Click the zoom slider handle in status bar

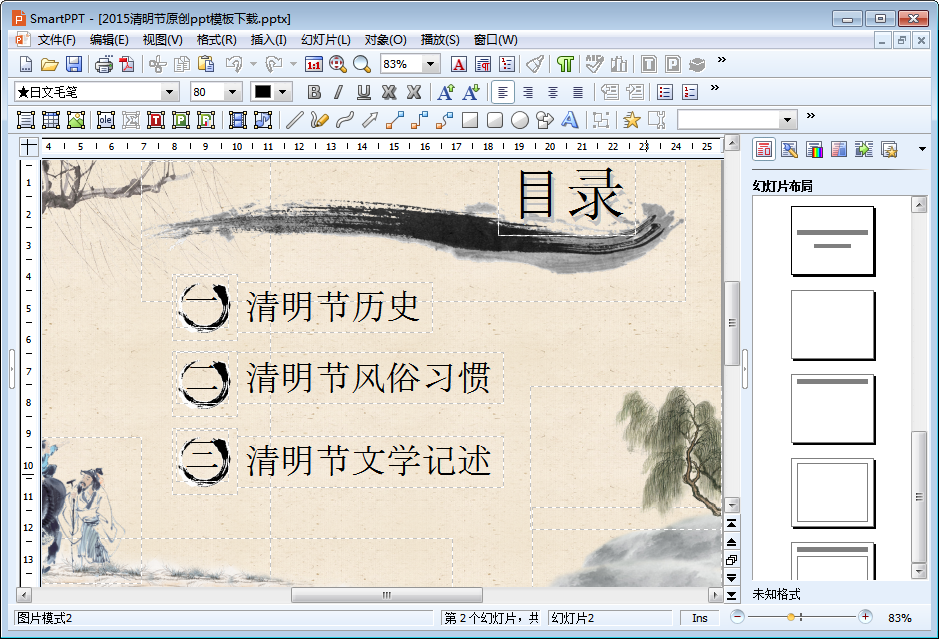tap(791, 617)
